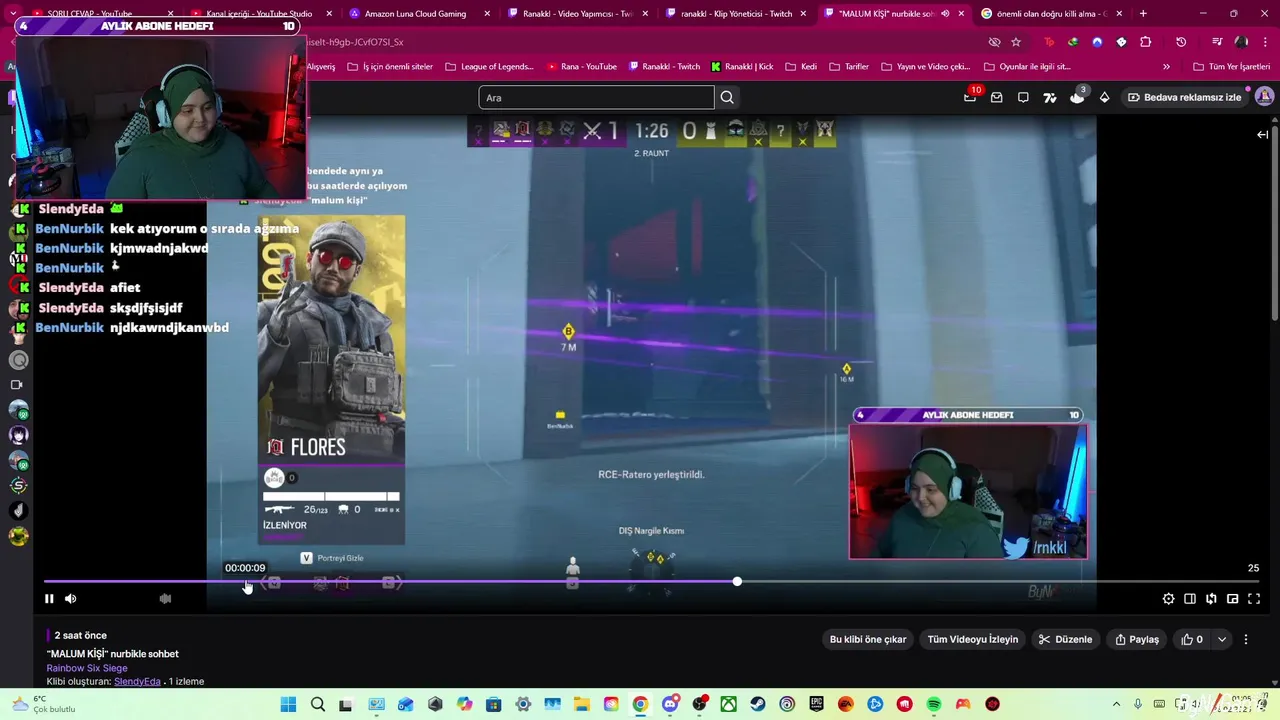Open a new browser tab
Image resolution: width=1280 pixels, height=720 pixels.
tap(1143, 14)
